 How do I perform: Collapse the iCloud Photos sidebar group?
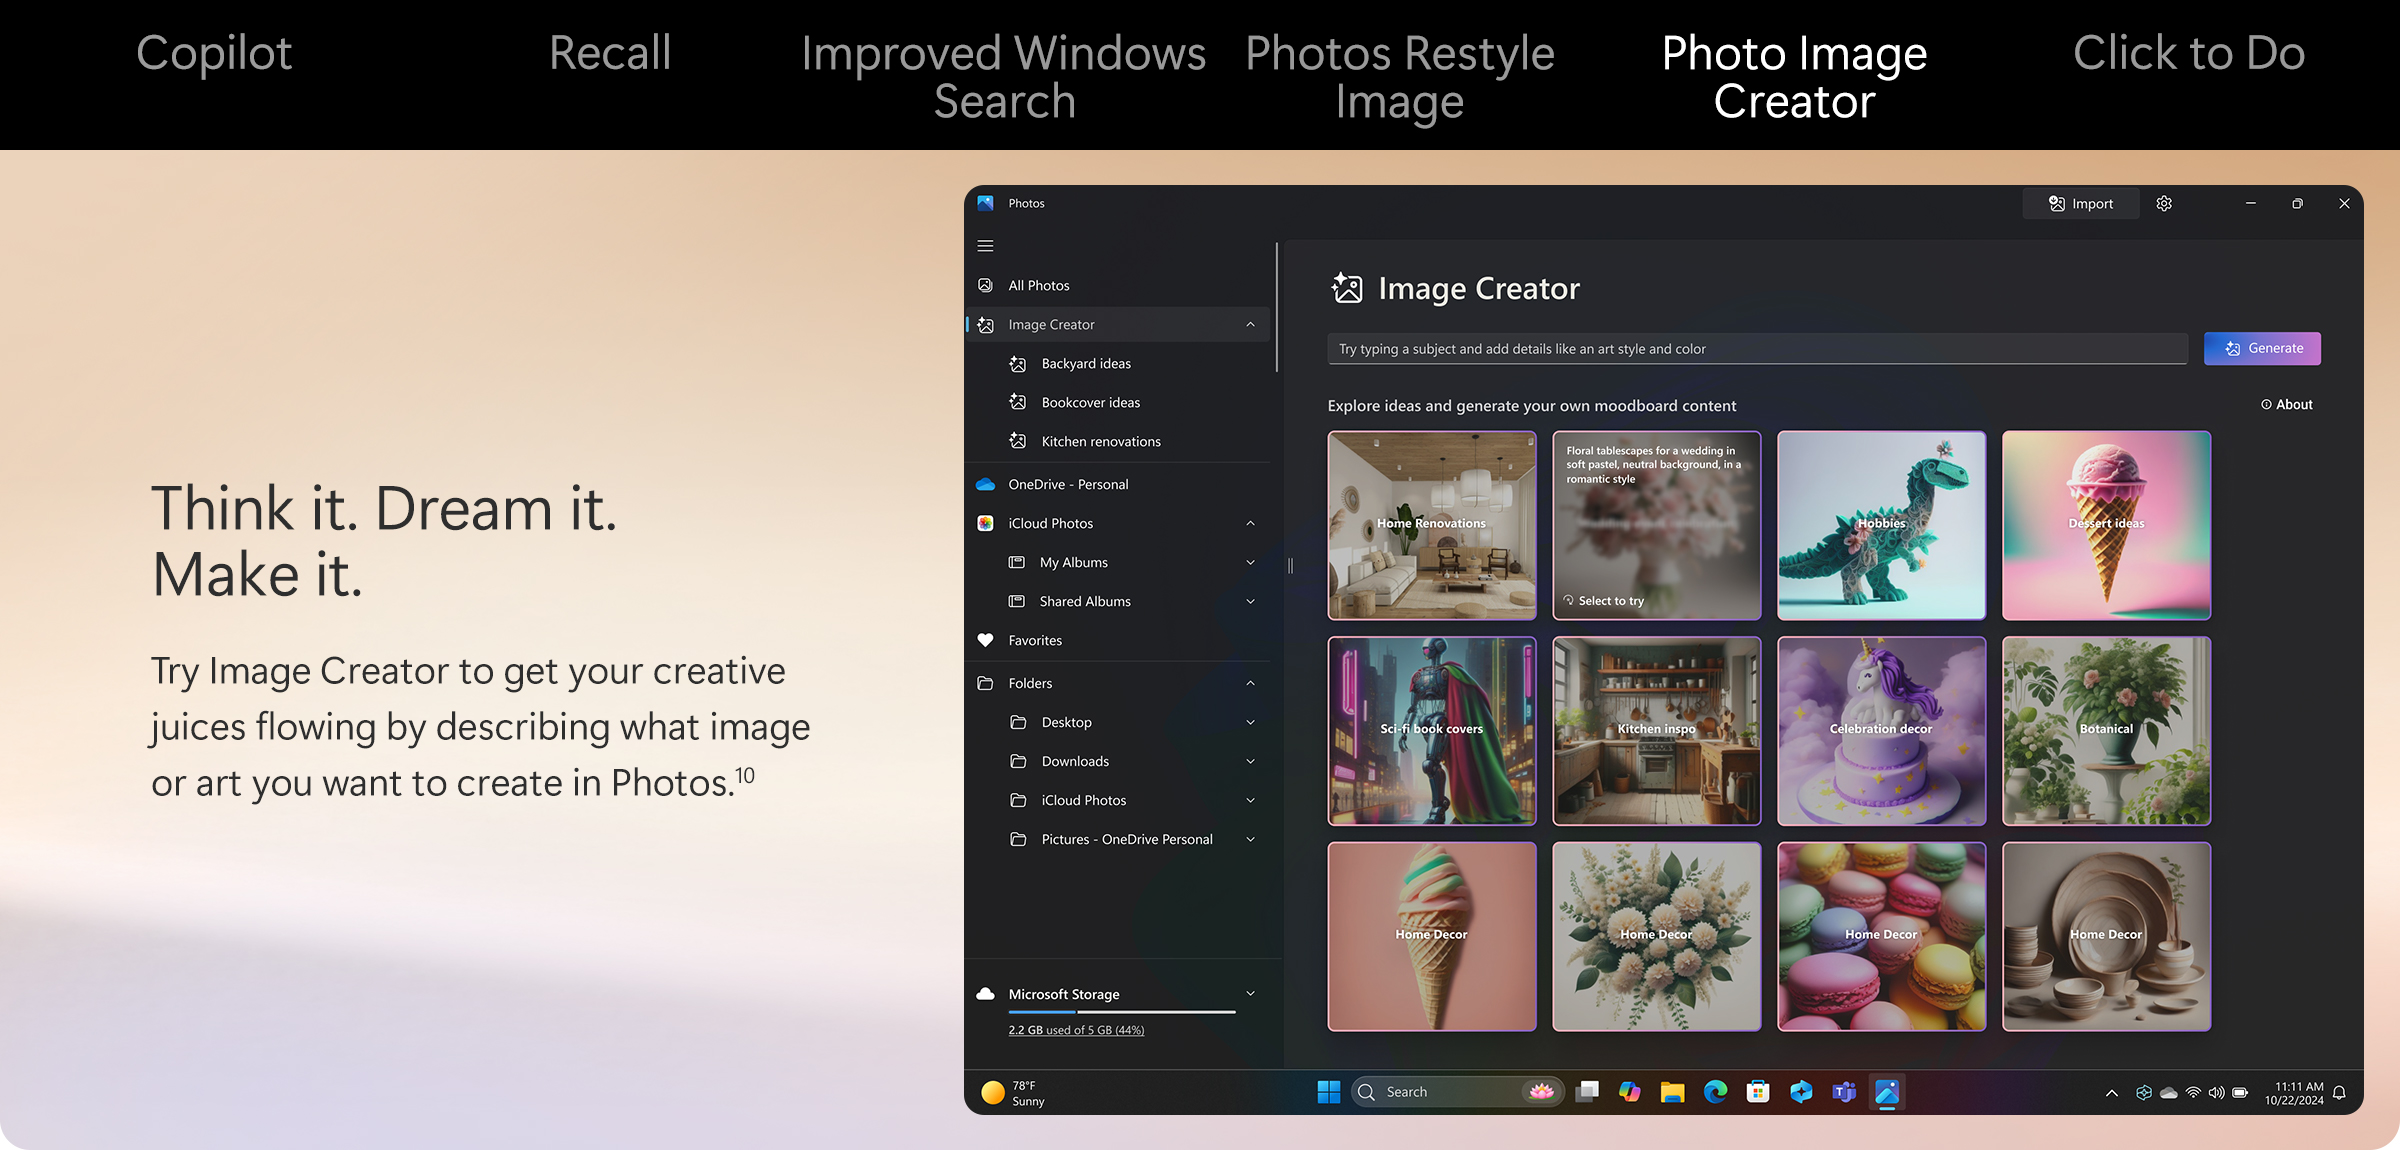click(x=1250, y=524)
